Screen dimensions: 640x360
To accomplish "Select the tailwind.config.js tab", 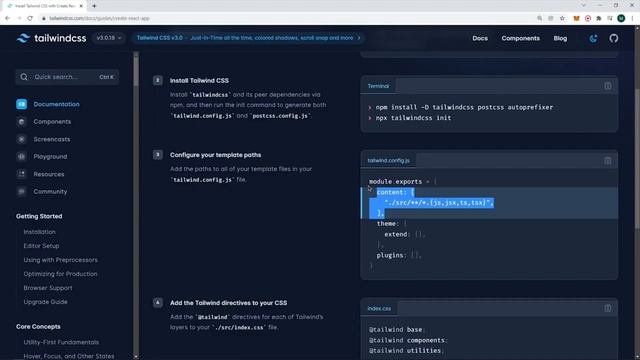I will point(389,160).
